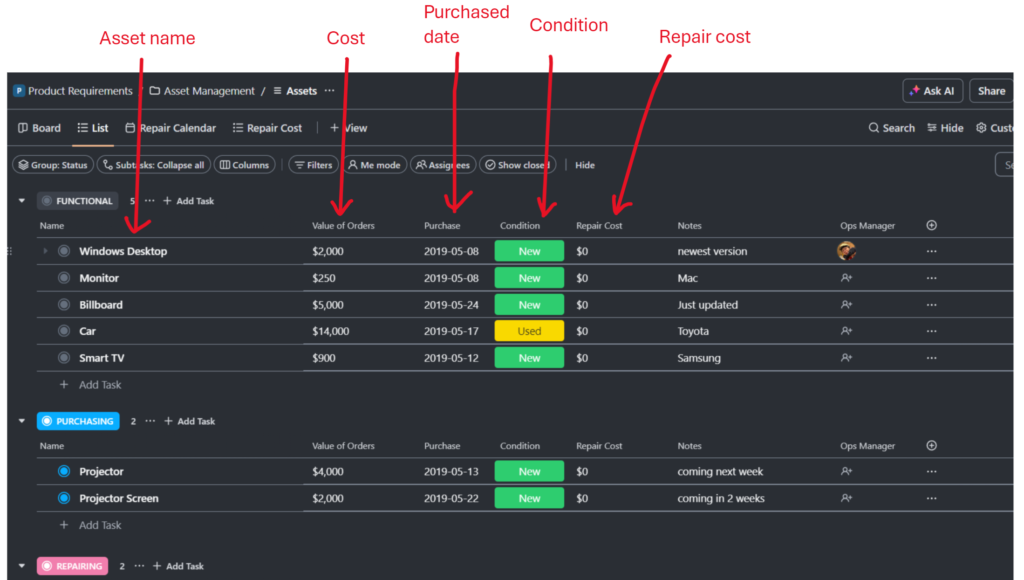Toggle the status circle for the Projector task
The width and height of the screenshot is (1024, 580).
[64, 472]
